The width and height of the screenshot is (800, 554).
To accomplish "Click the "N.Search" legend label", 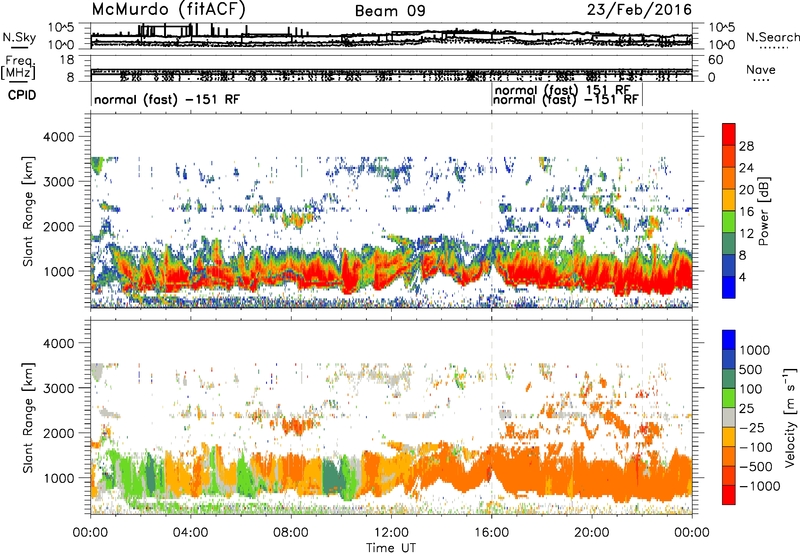I will 772,37.
